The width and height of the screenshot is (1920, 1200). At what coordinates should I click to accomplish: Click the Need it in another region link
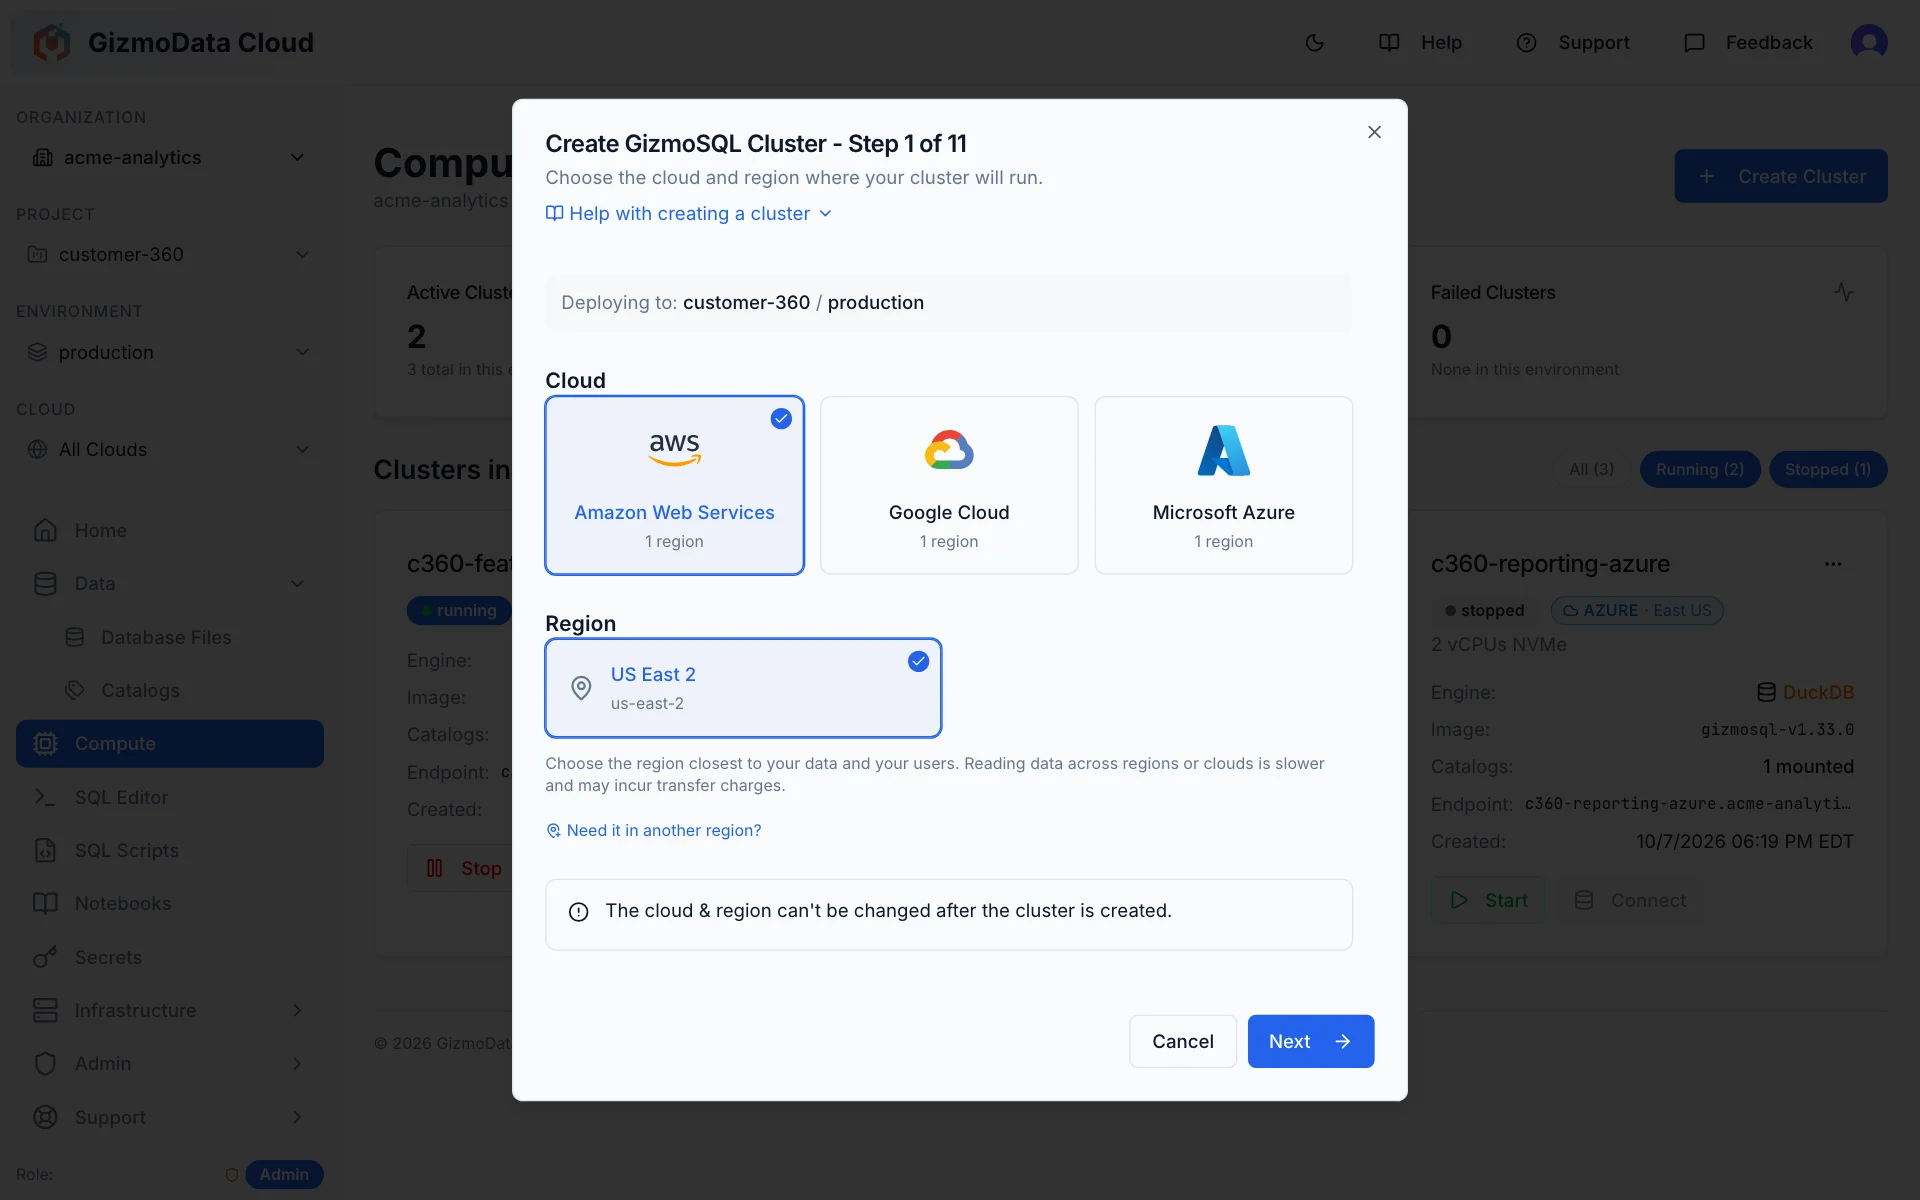[x=654, y=831]
